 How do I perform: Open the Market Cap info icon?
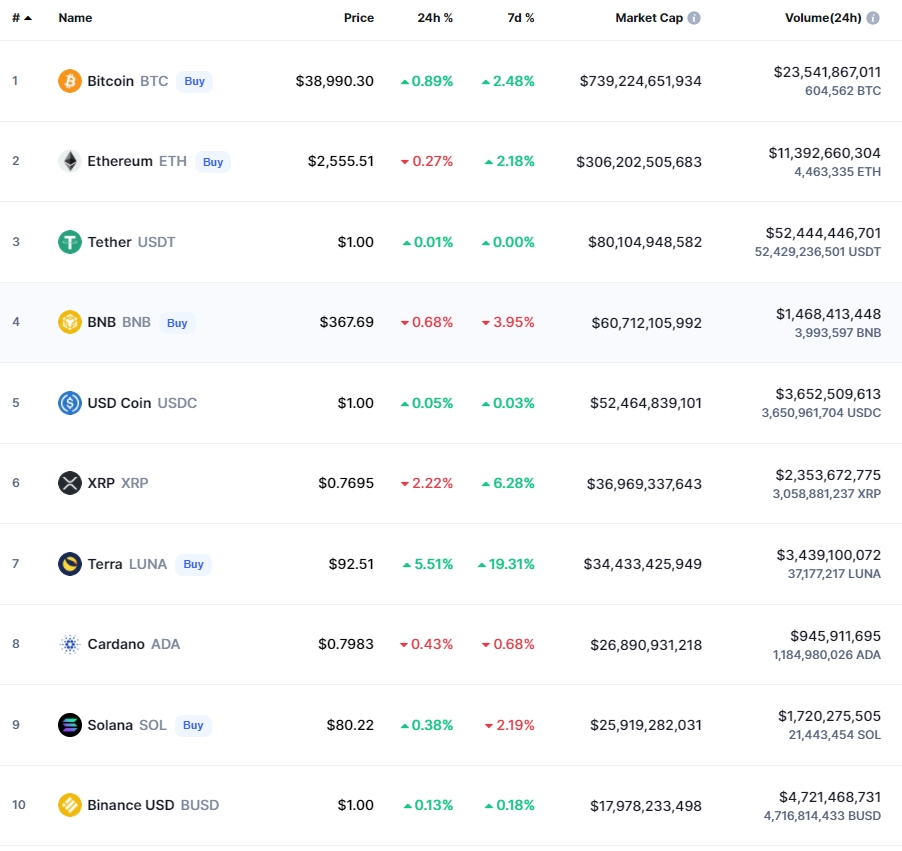[x=694, y=18]
